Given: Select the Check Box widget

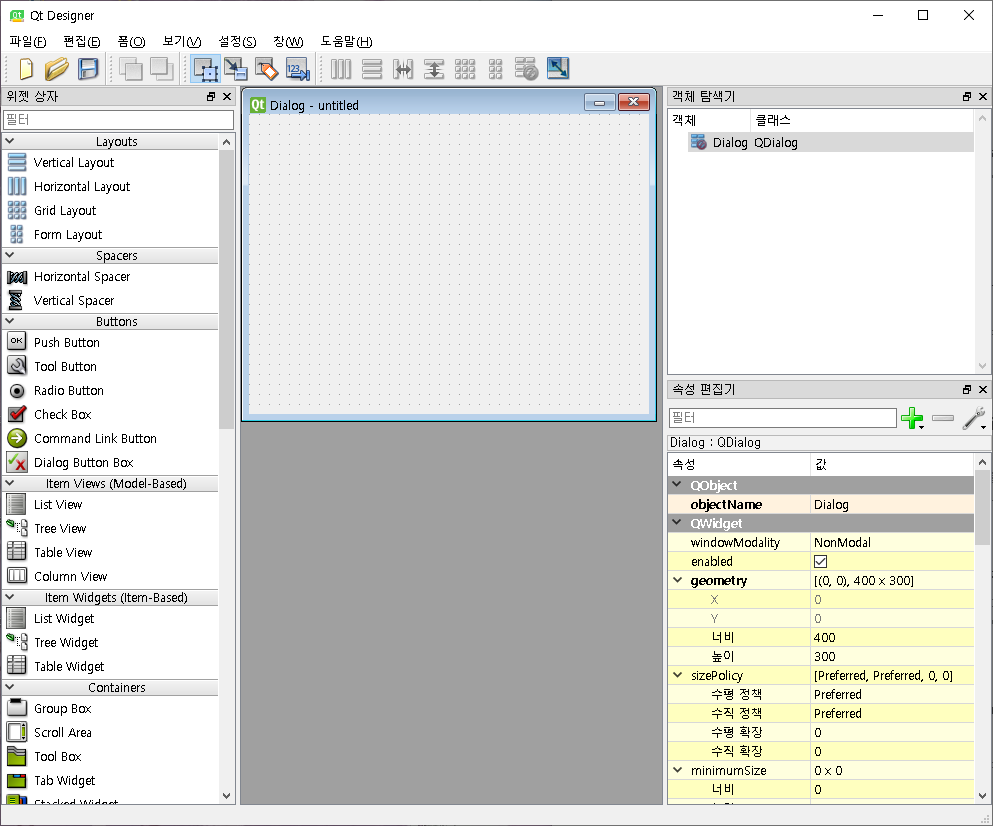Looking at the screenshot, I should pyautogui.click(x=63, y=414).
